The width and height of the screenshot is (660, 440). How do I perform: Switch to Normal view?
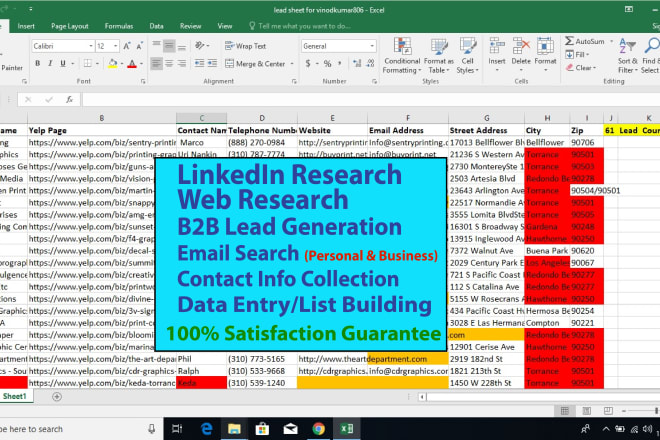[x=565, y=411]
